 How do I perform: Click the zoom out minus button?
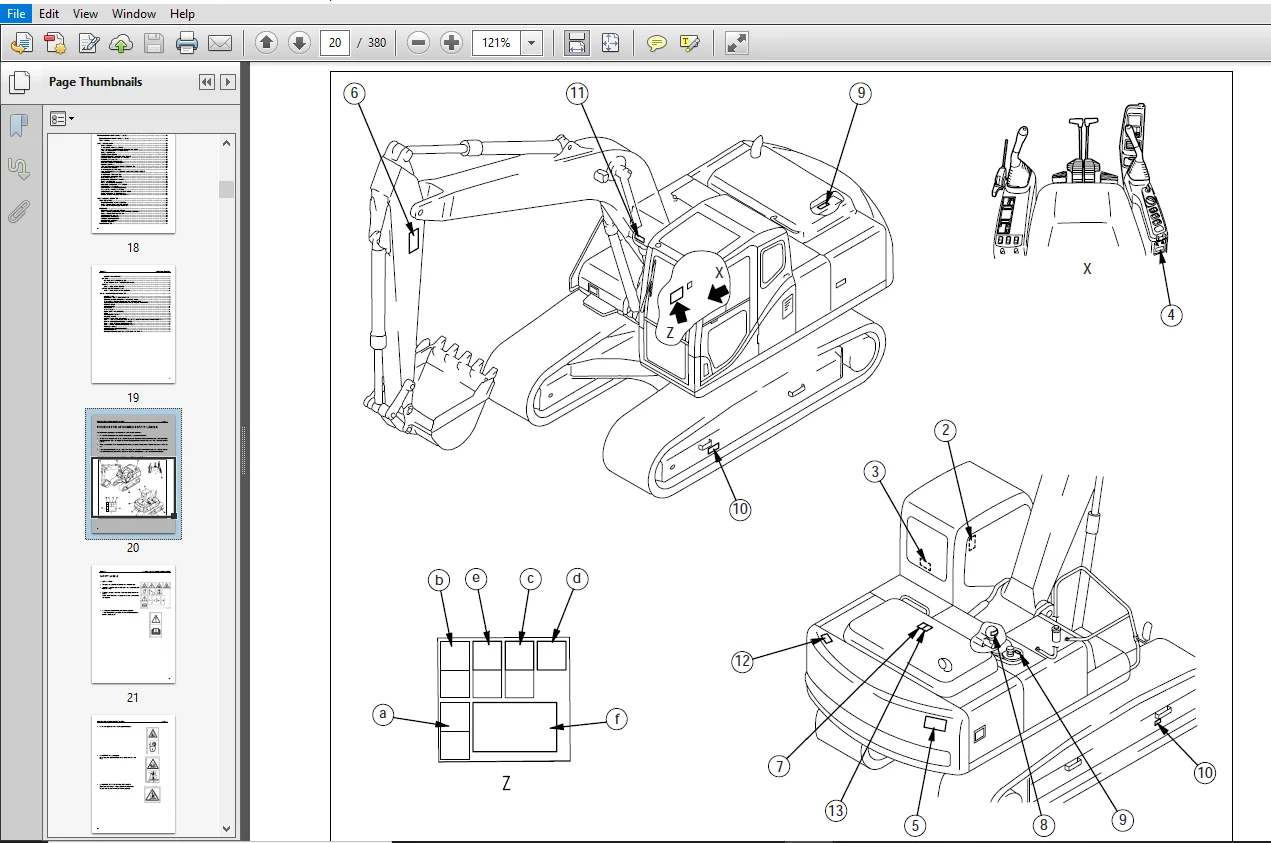click(419, 43)
